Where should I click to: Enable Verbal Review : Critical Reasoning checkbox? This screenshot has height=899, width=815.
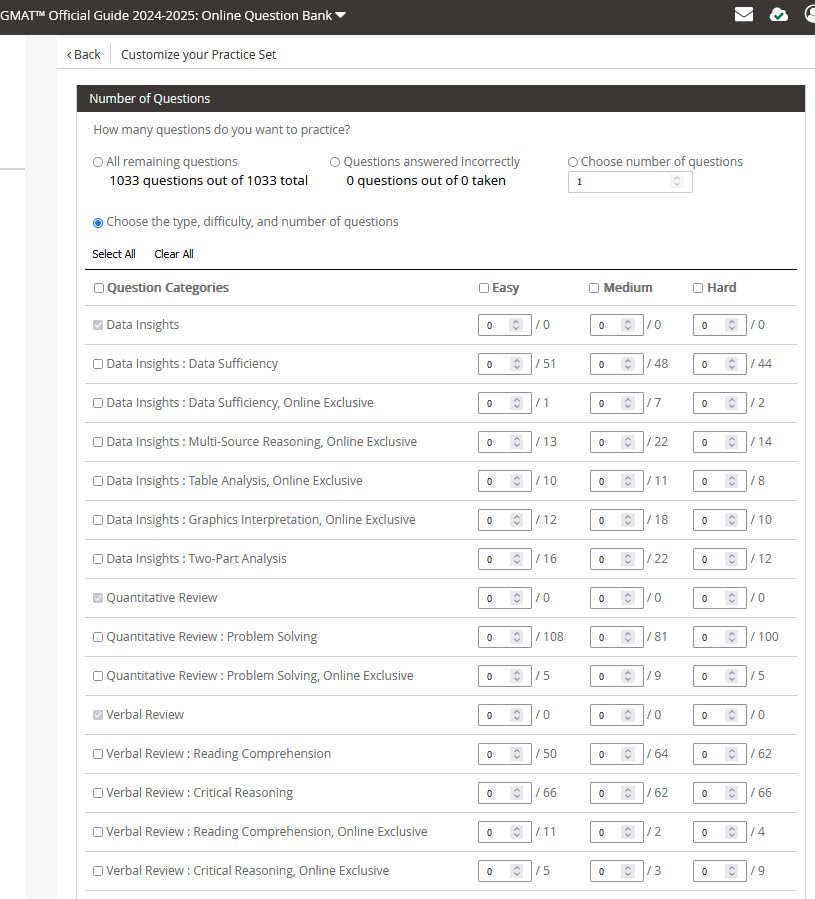[x=98, y=793]
